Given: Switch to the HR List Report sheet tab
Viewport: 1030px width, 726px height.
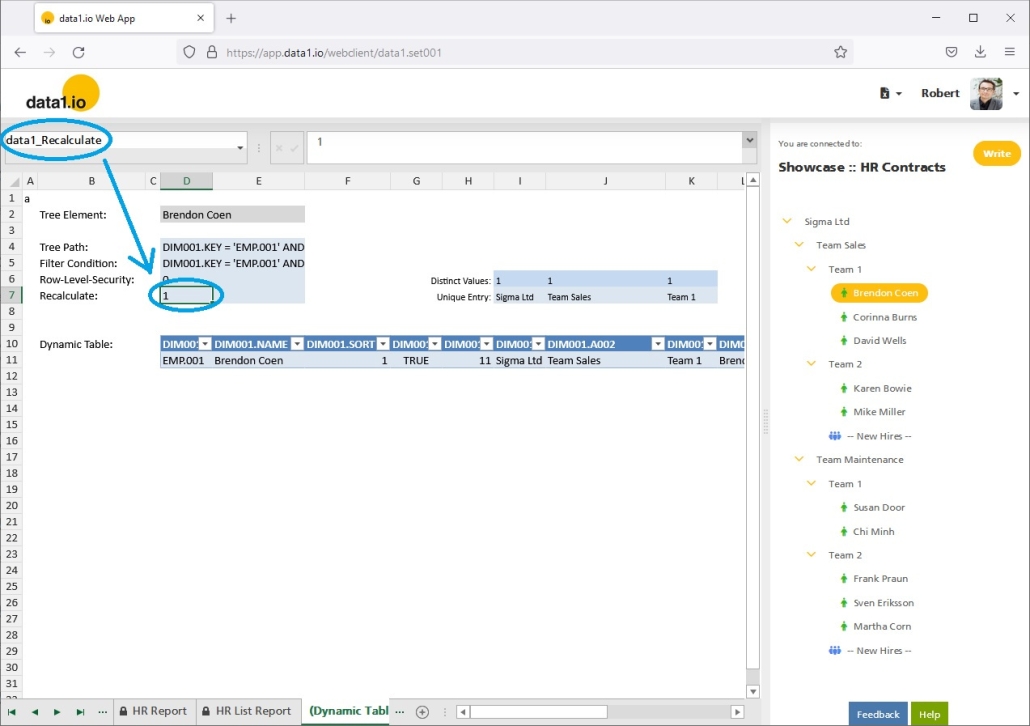Looking at the screenshot, I should tap(247, 711).
